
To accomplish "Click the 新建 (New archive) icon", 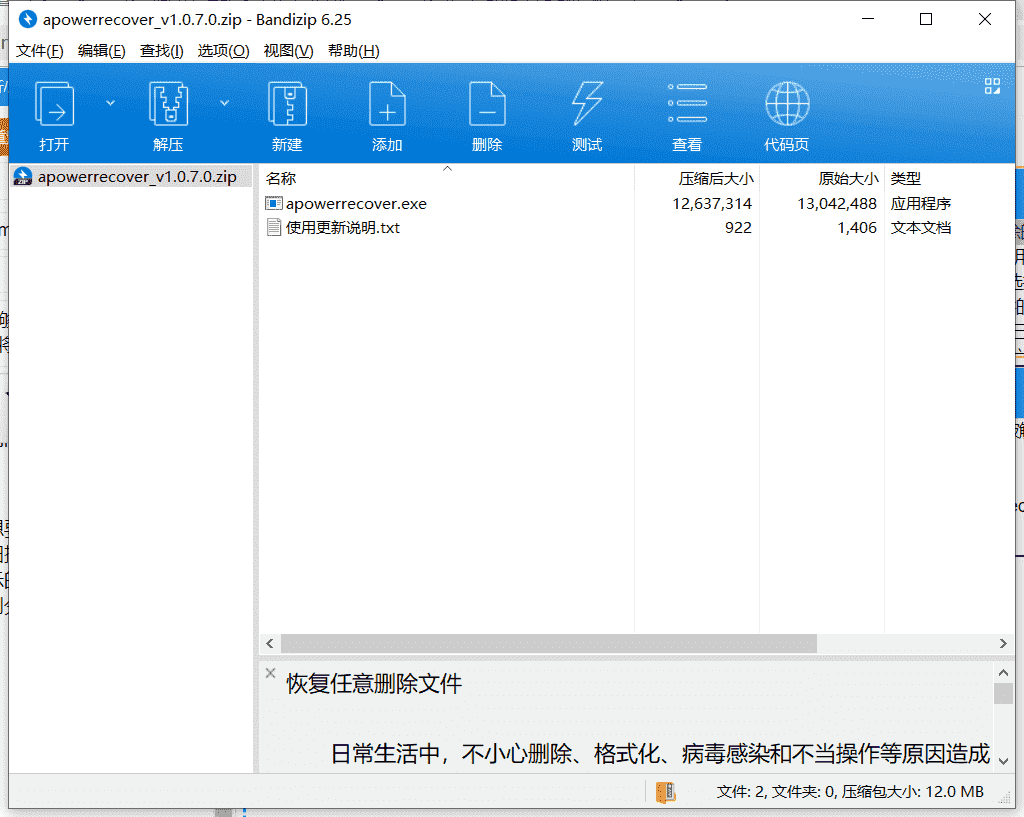I will tap(287, 103).
